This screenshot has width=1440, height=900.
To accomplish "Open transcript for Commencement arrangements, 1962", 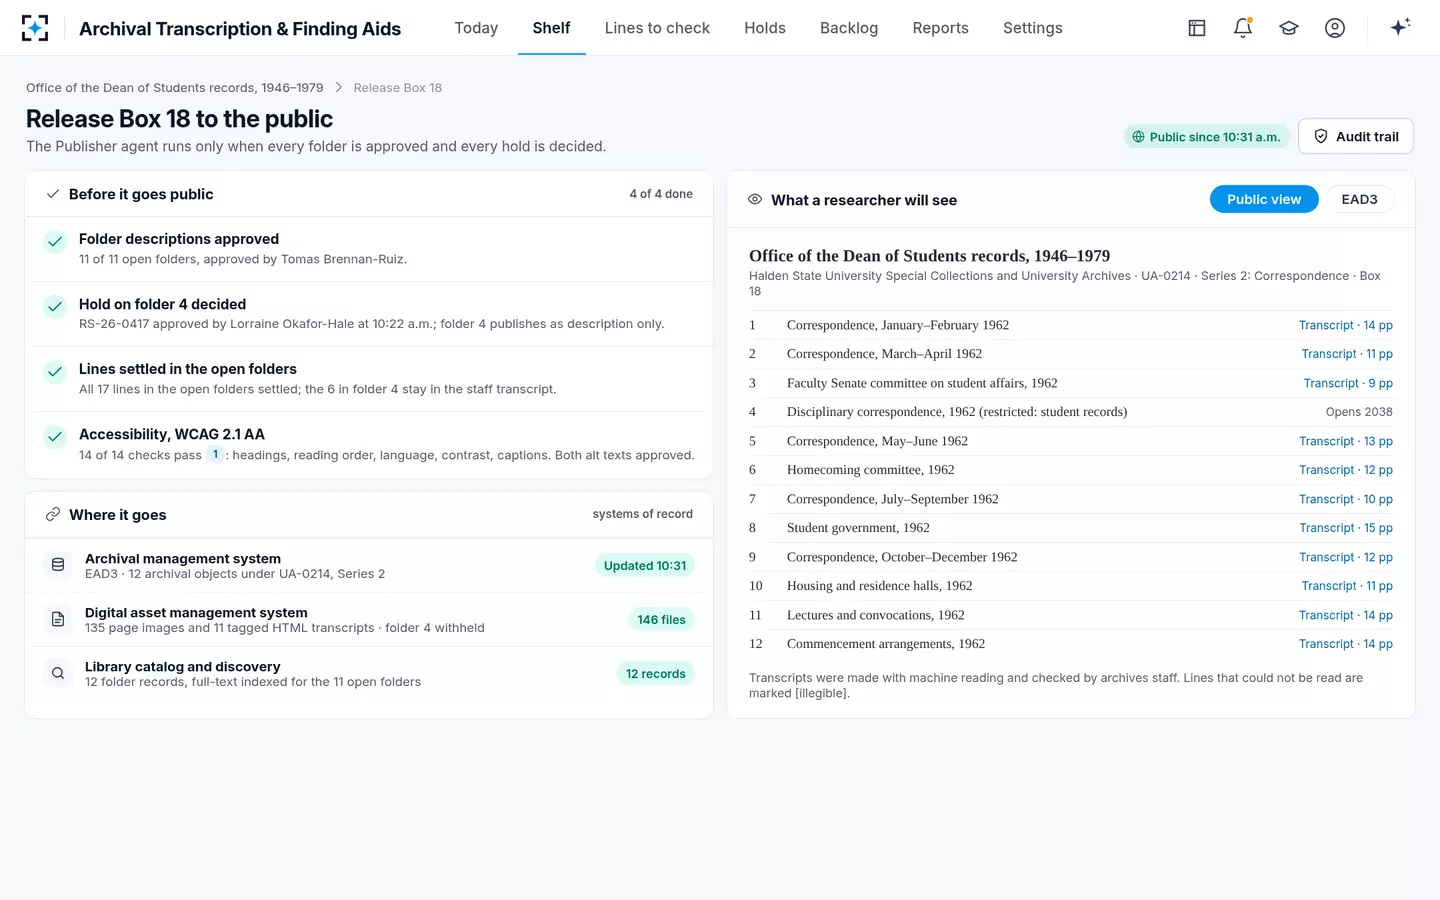I will coord(1345,644).
